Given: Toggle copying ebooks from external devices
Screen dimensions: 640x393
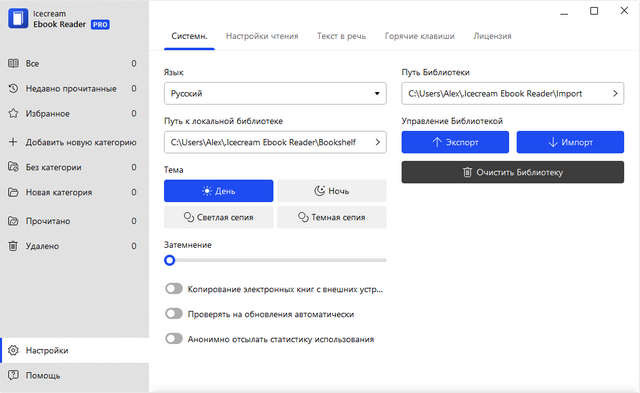Looking at the screenshot, I should (174, 289).
